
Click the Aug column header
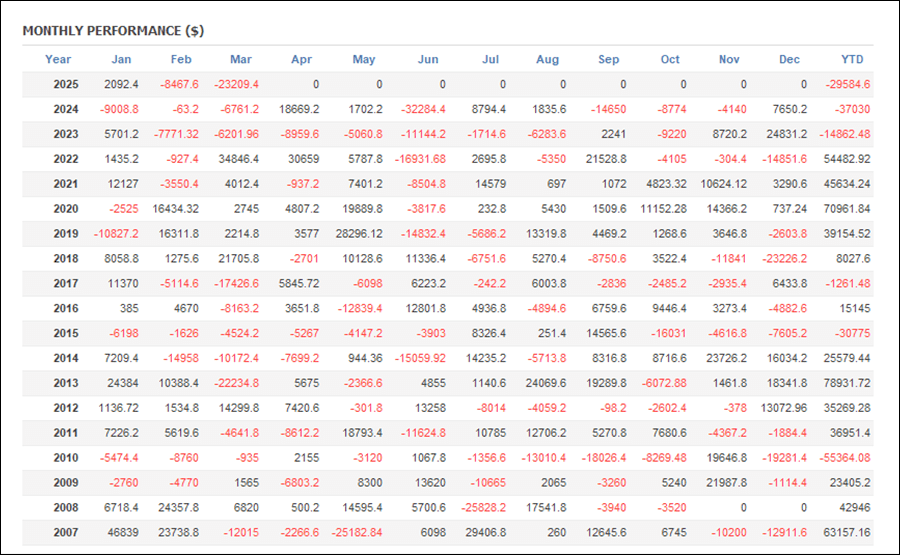click(548, 59)
